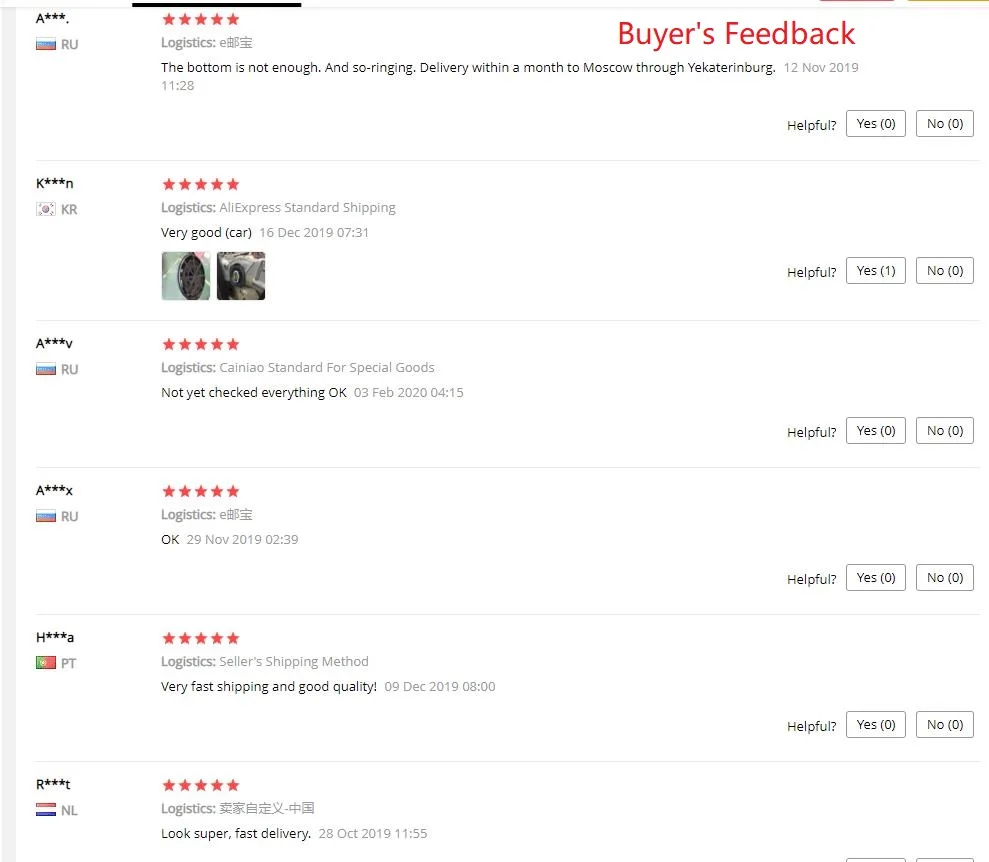
Task: Click the Russian flag icon beside A***x
Action: pyautogui.click(x=45, y=516)
